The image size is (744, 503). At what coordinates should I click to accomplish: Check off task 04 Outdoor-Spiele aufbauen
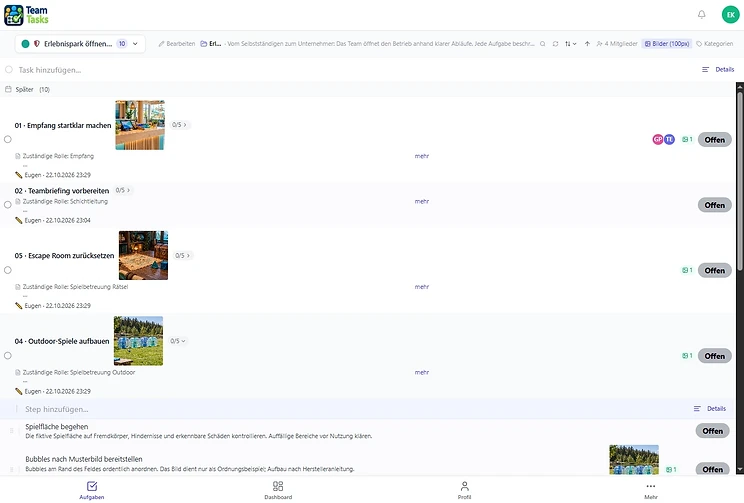(x=8, y=355)
